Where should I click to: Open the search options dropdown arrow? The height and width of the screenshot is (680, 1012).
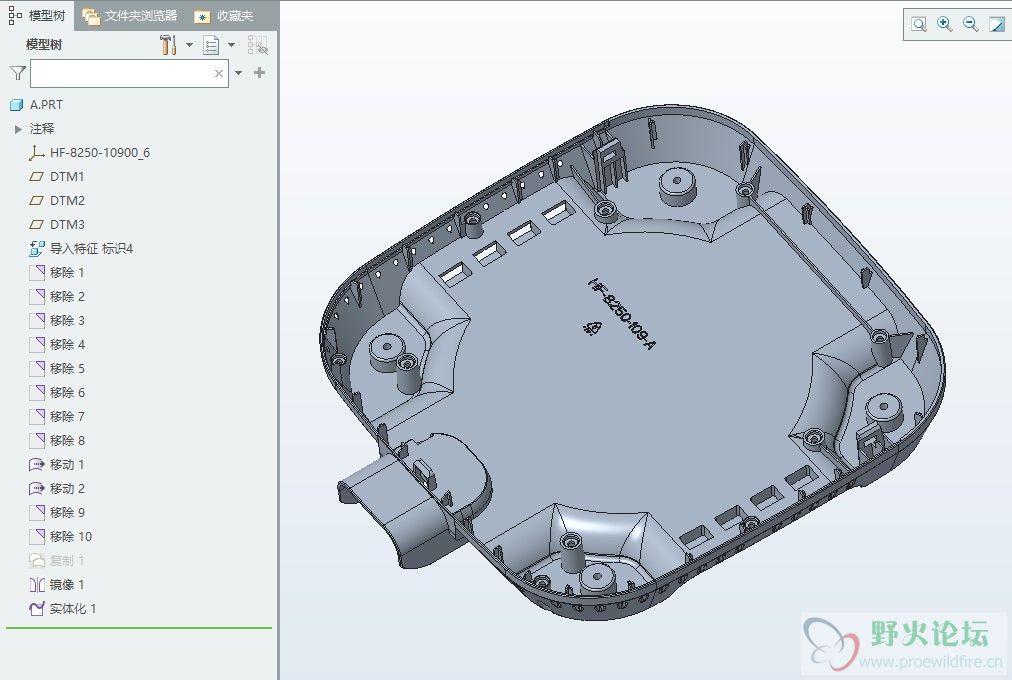(x=239, y=73)
